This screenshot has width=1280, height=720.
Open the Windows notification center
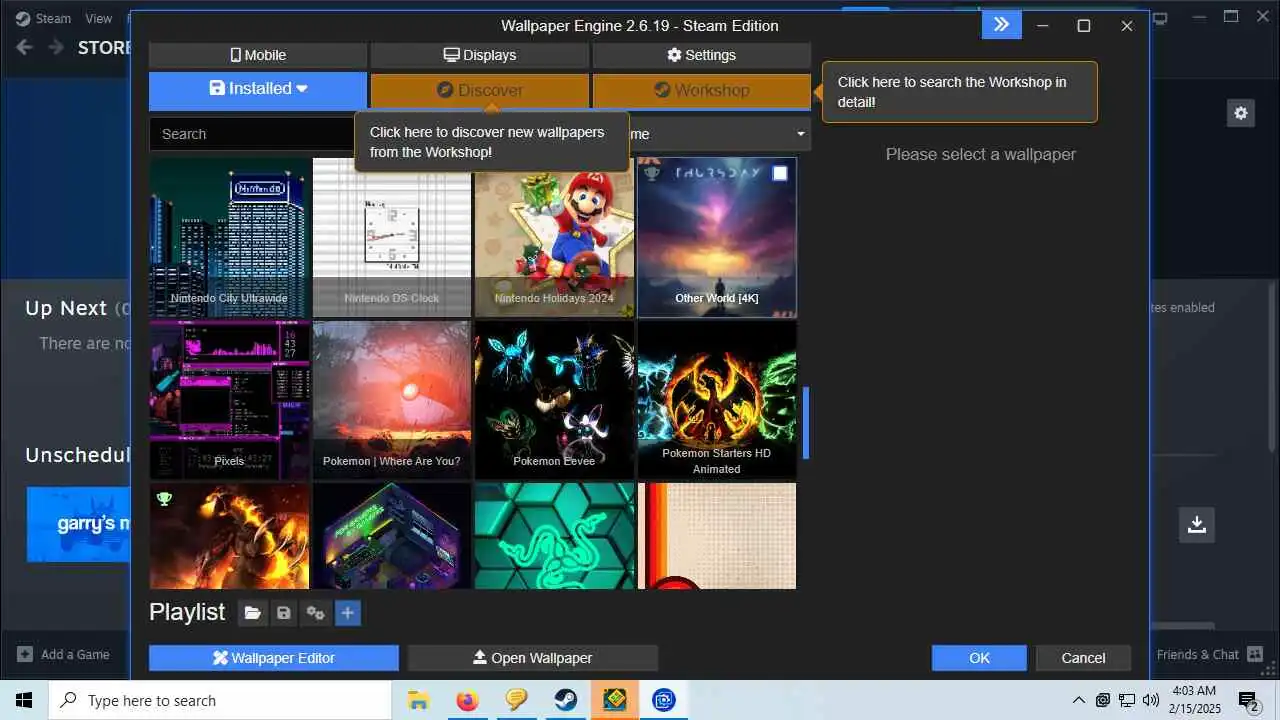pos(1249,700)
